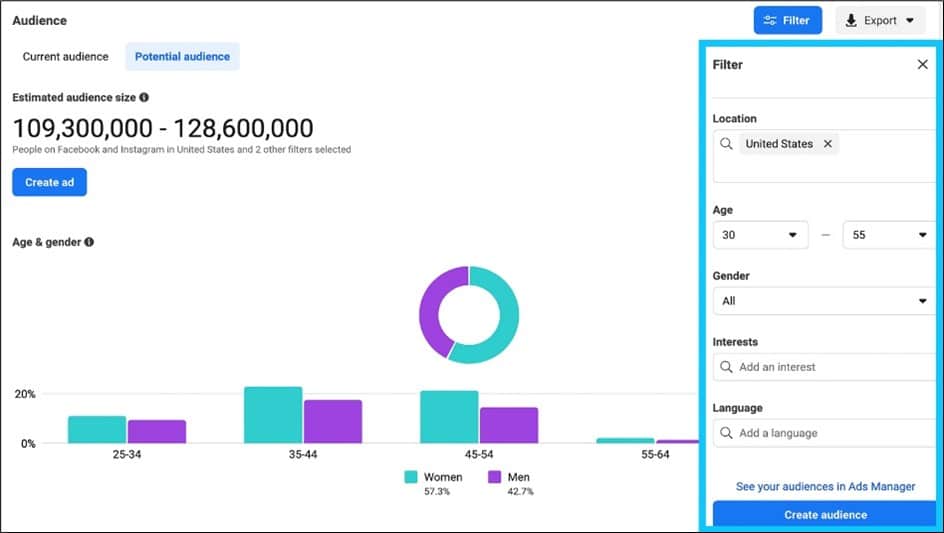
Task: Click the teal Women legend swatch
Action: point(411,478)
